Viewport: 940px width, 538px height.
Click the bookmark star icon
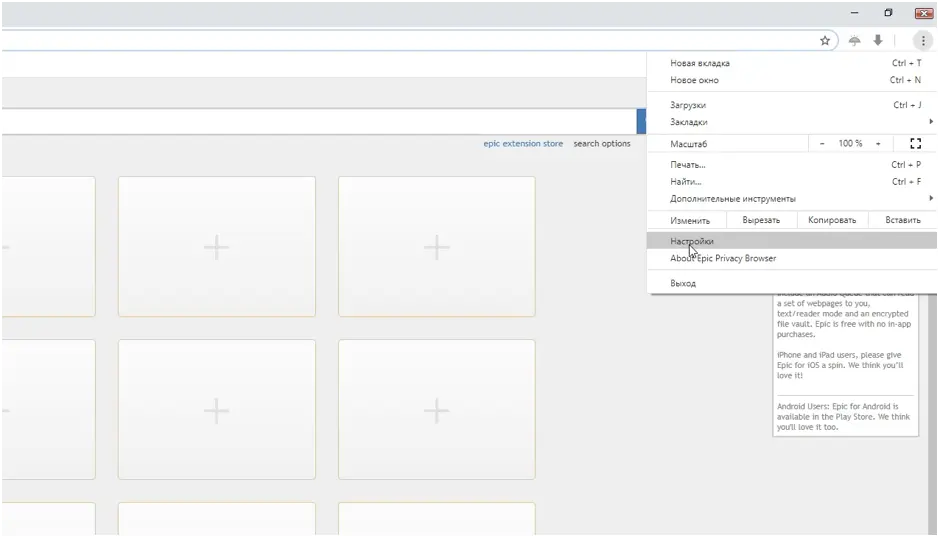point(825,41)
